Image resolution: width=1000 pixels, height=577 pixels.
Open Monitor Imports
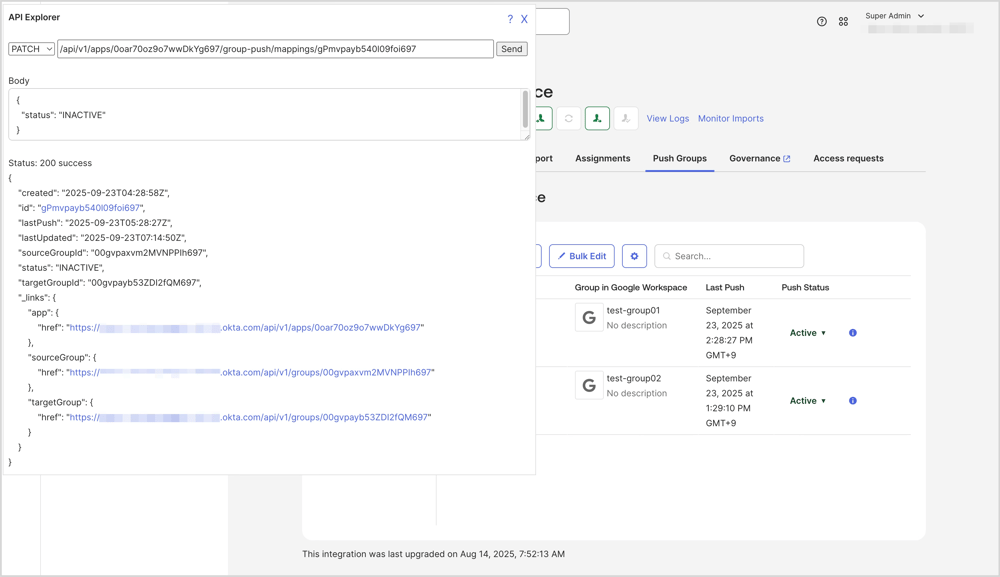pyautogui.click(x=730, y=119)
